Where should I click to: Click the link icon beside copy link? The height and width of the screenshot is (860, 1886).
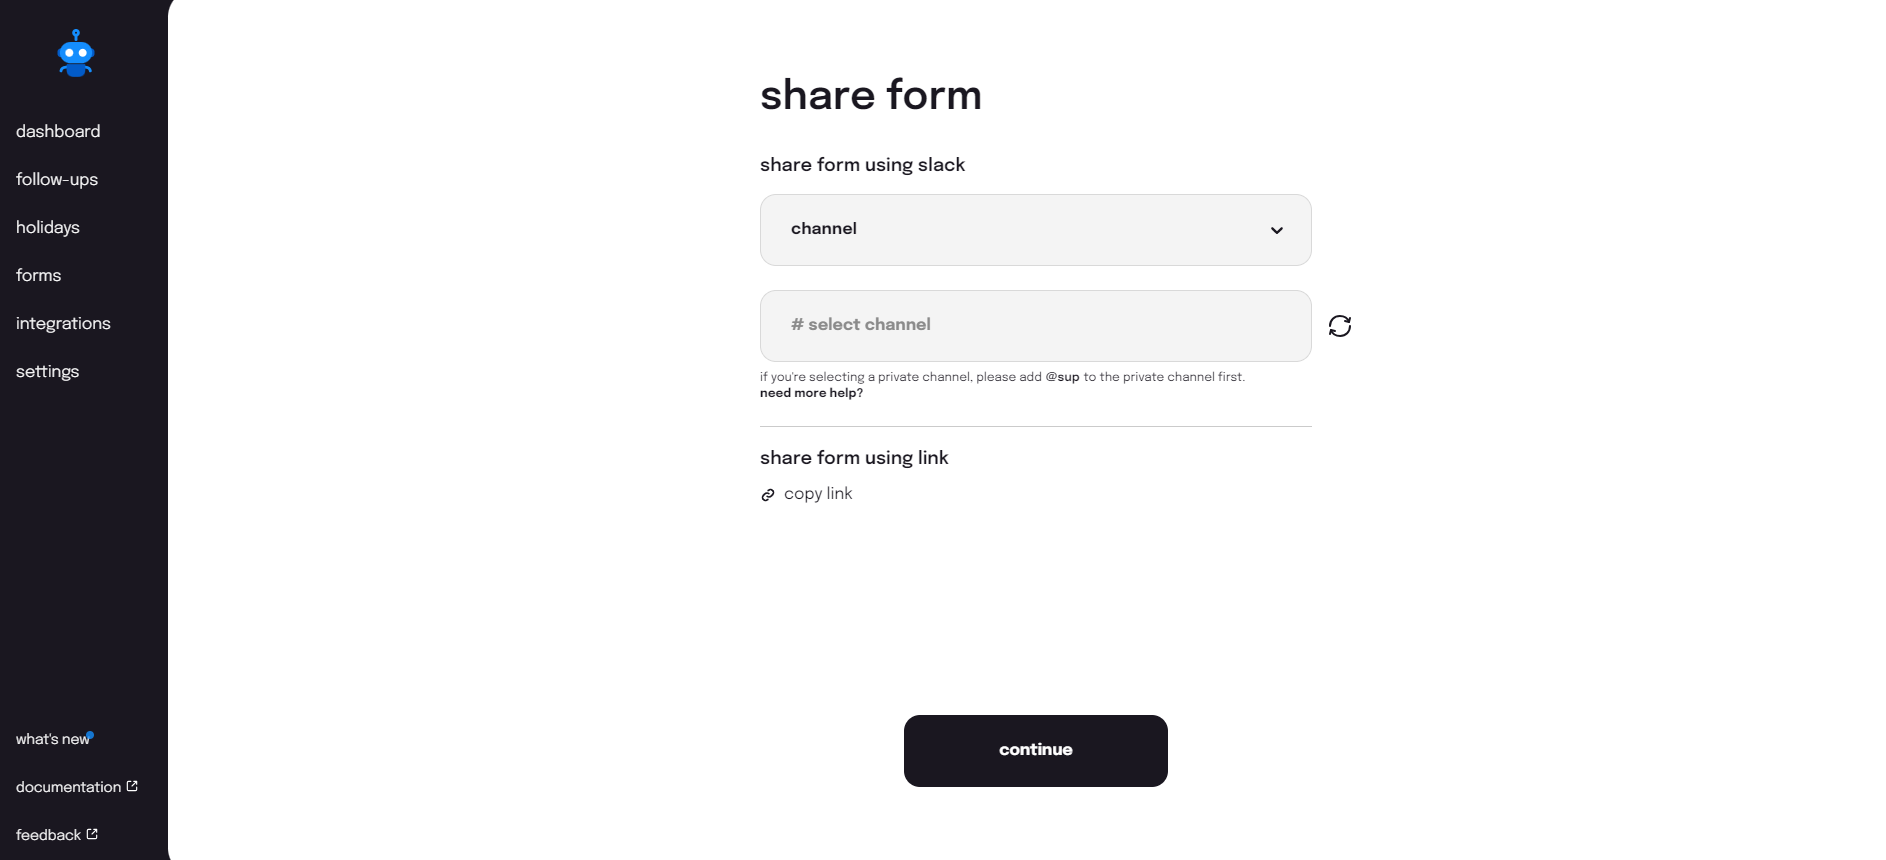pyautogui.click(x=768, y=495)
